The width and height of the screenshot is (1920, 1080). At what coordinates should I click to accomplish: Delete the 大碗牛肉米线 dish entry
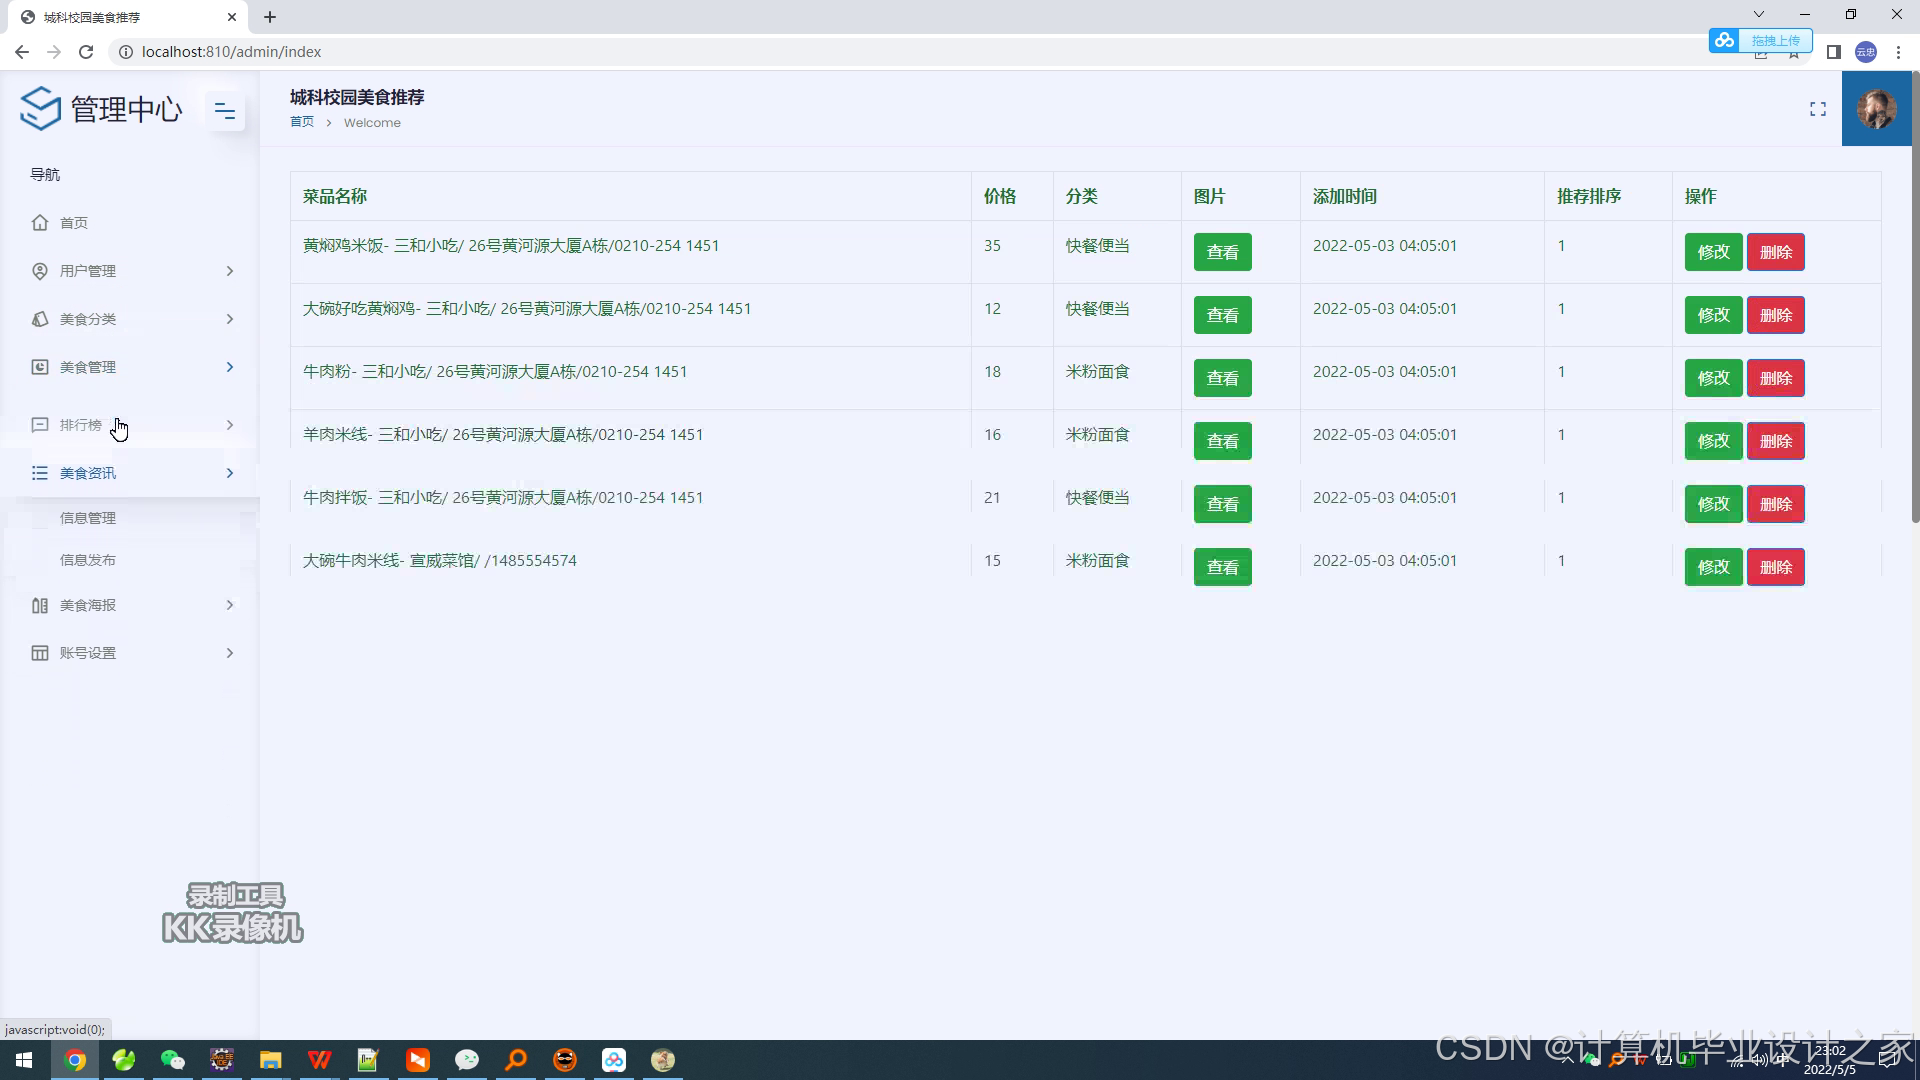coord(1775,567)
